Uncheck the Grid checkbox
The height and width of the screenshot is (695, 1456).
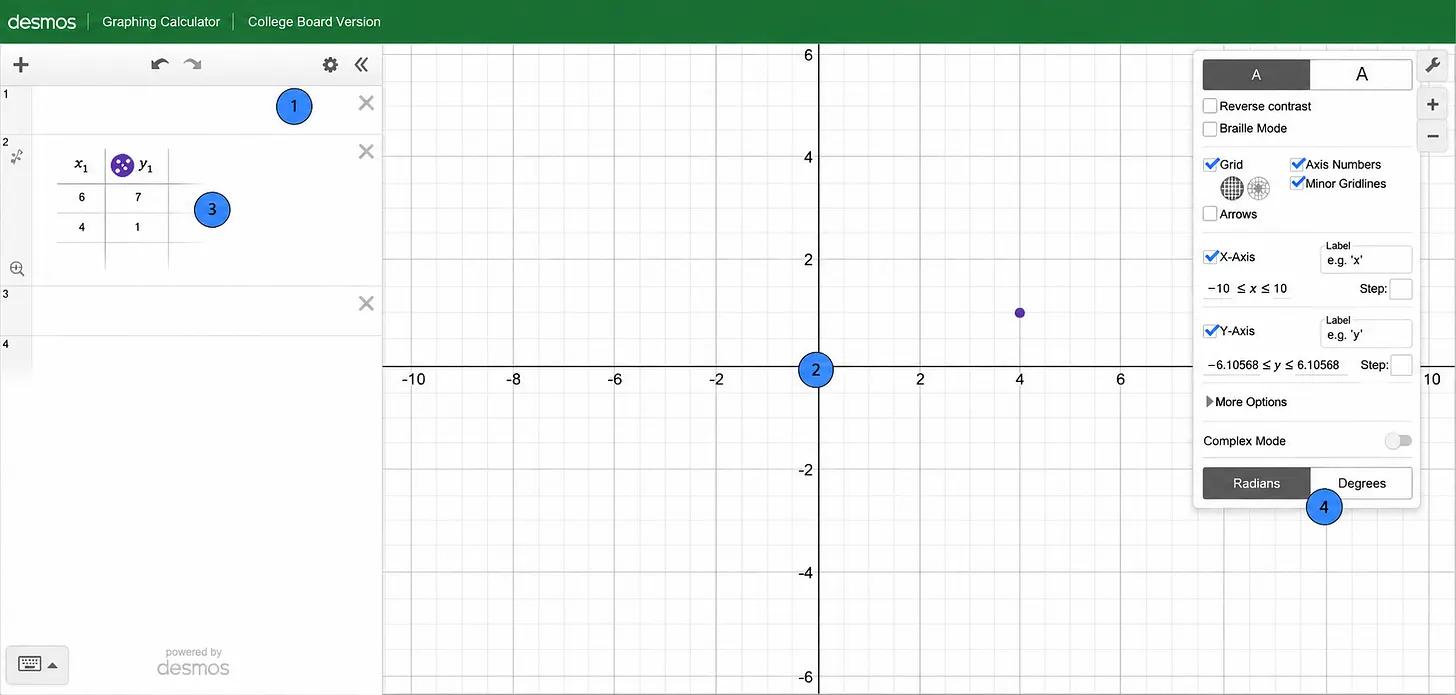(x=1210, y=164)
